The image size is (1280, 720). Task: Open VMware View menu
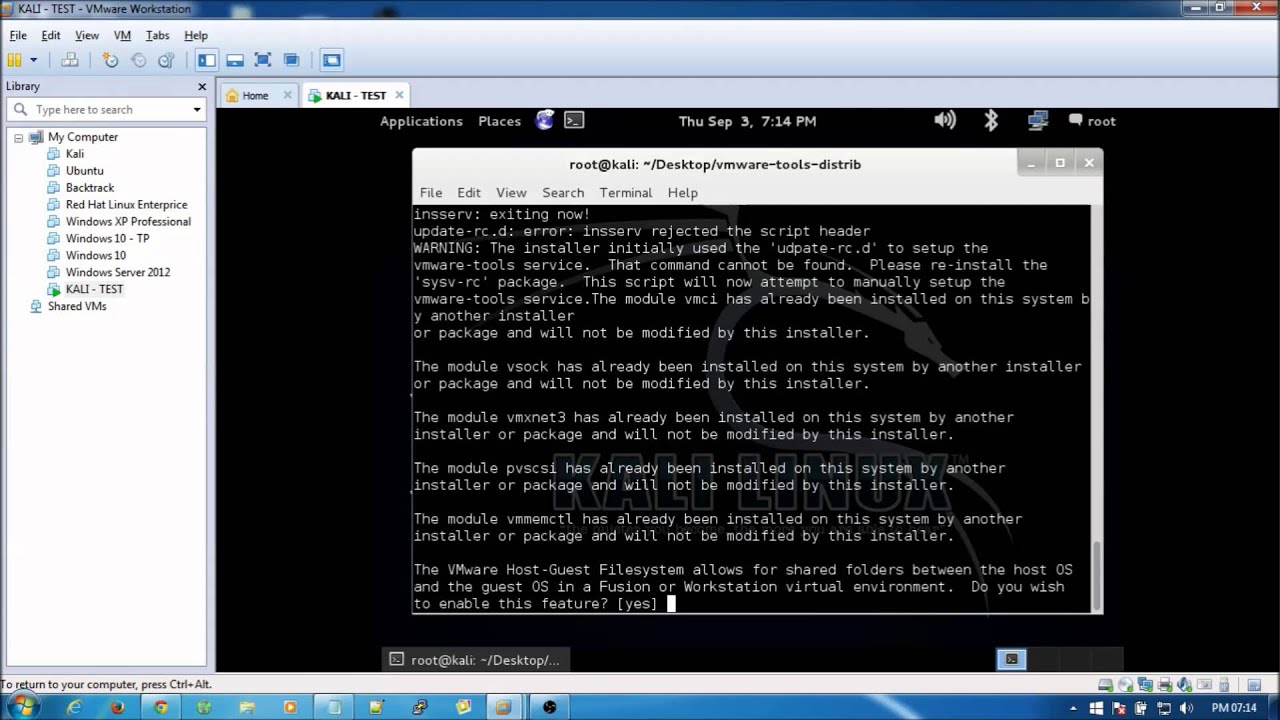(x=87, y=35)
